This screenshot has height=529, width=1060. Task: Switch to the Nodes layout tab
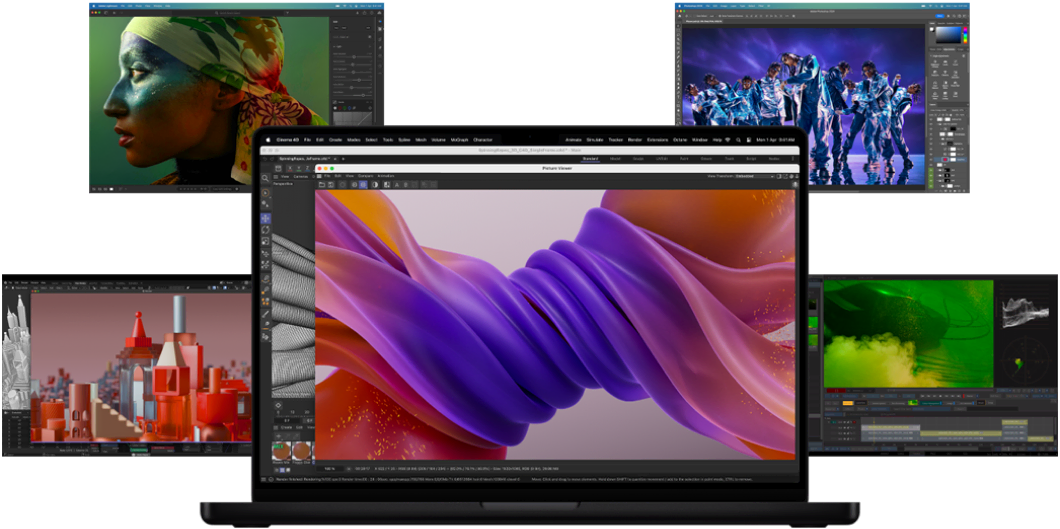(774, 159)
